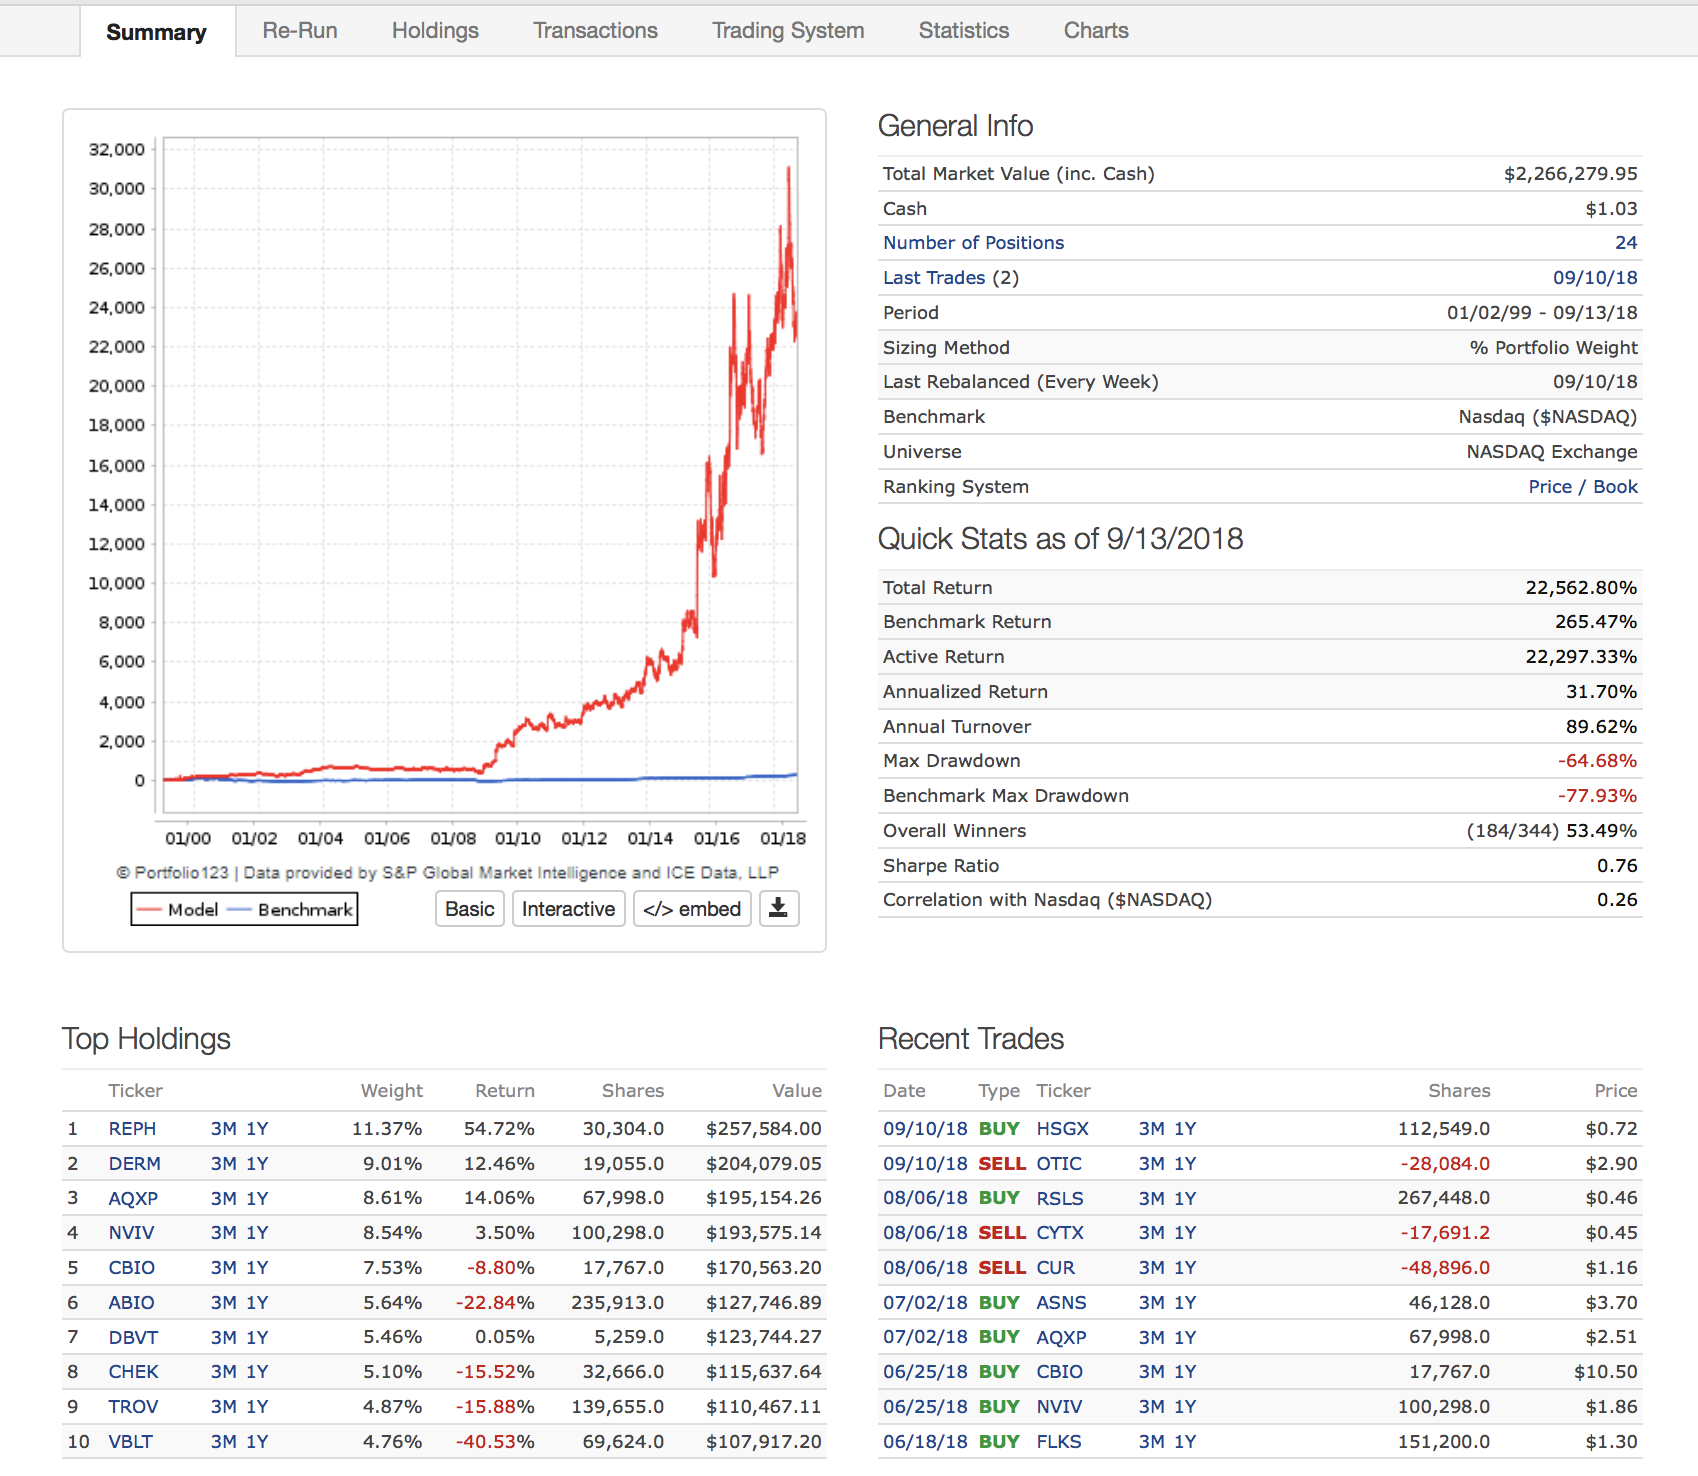Screen dimensions: 1698x1476
Task: Click the download chart icon
Action: (778, 908)
